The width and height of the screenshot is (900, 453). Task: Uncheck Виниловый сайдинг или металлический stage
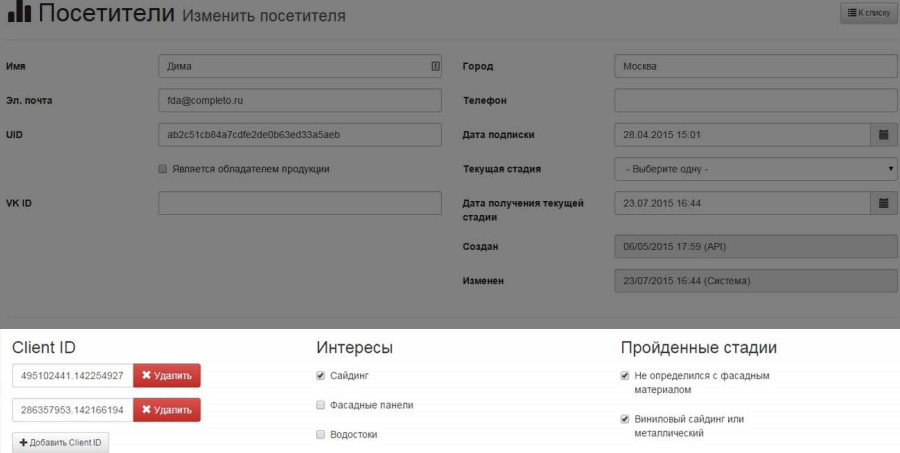click(625, 419)
